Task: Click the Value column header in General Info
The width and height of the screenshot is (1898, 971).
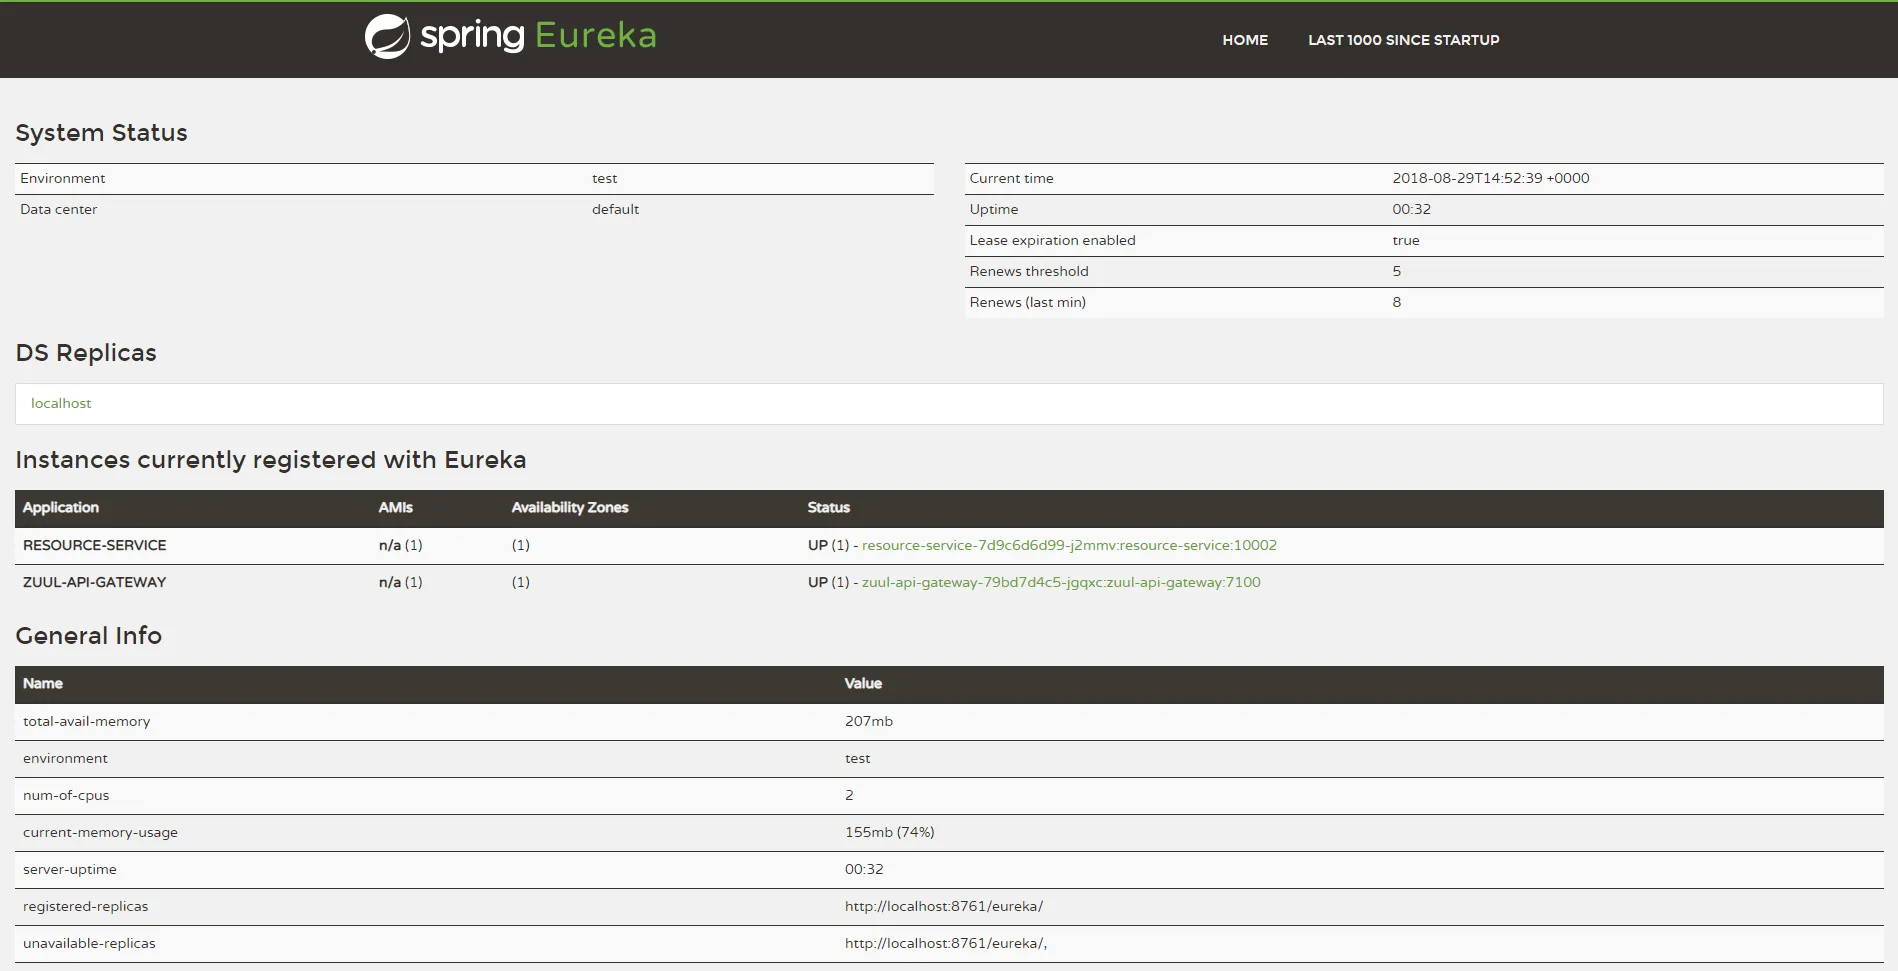Action: point(863,684)
